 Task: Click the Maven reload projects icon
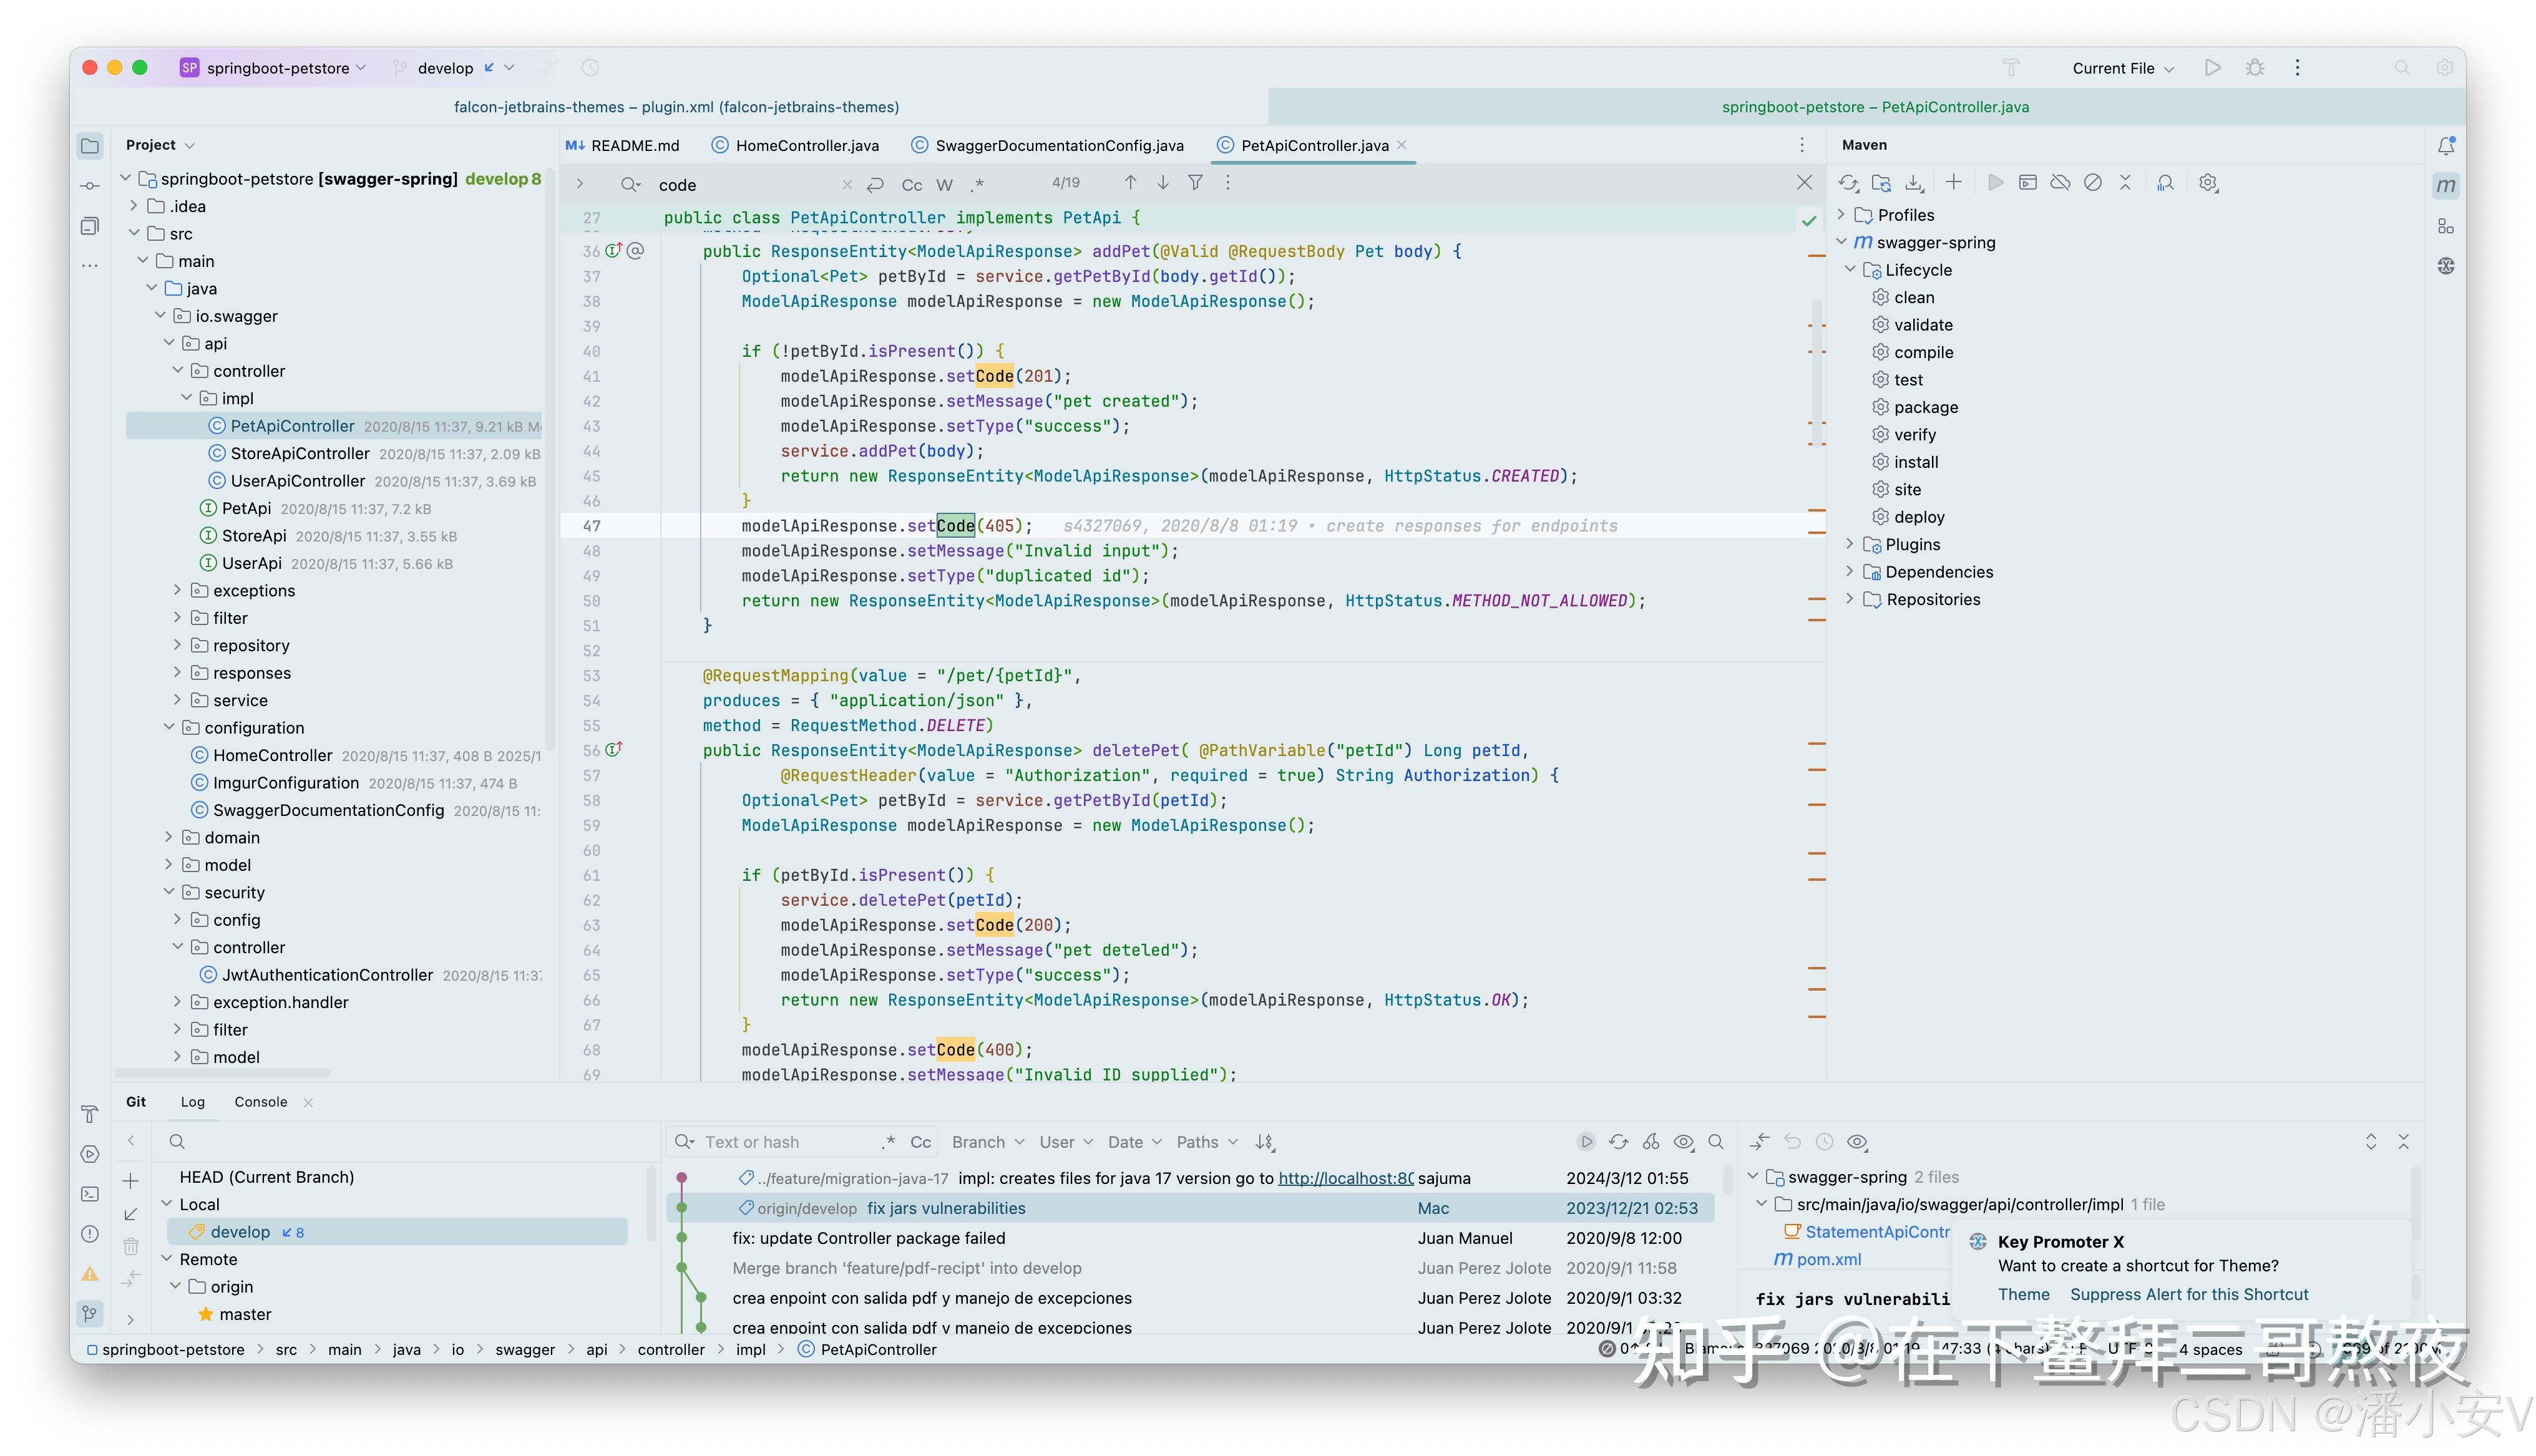(1848, 183)
